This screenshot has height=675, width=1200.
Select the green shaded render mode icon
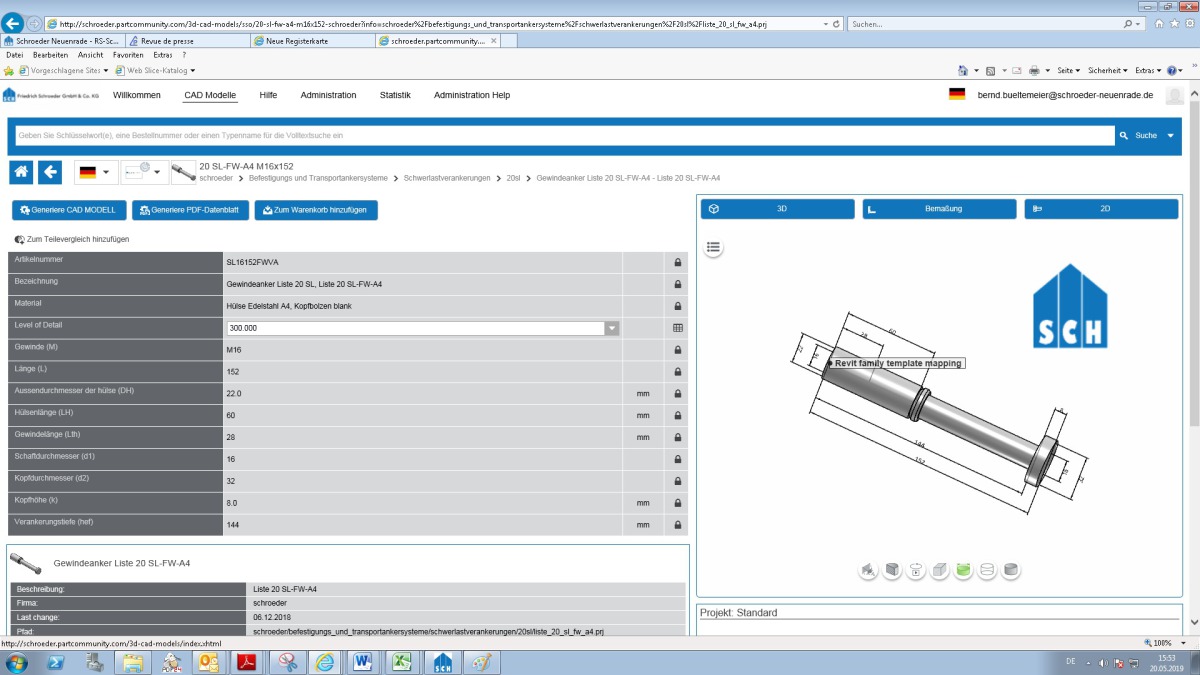pos(963,570)
